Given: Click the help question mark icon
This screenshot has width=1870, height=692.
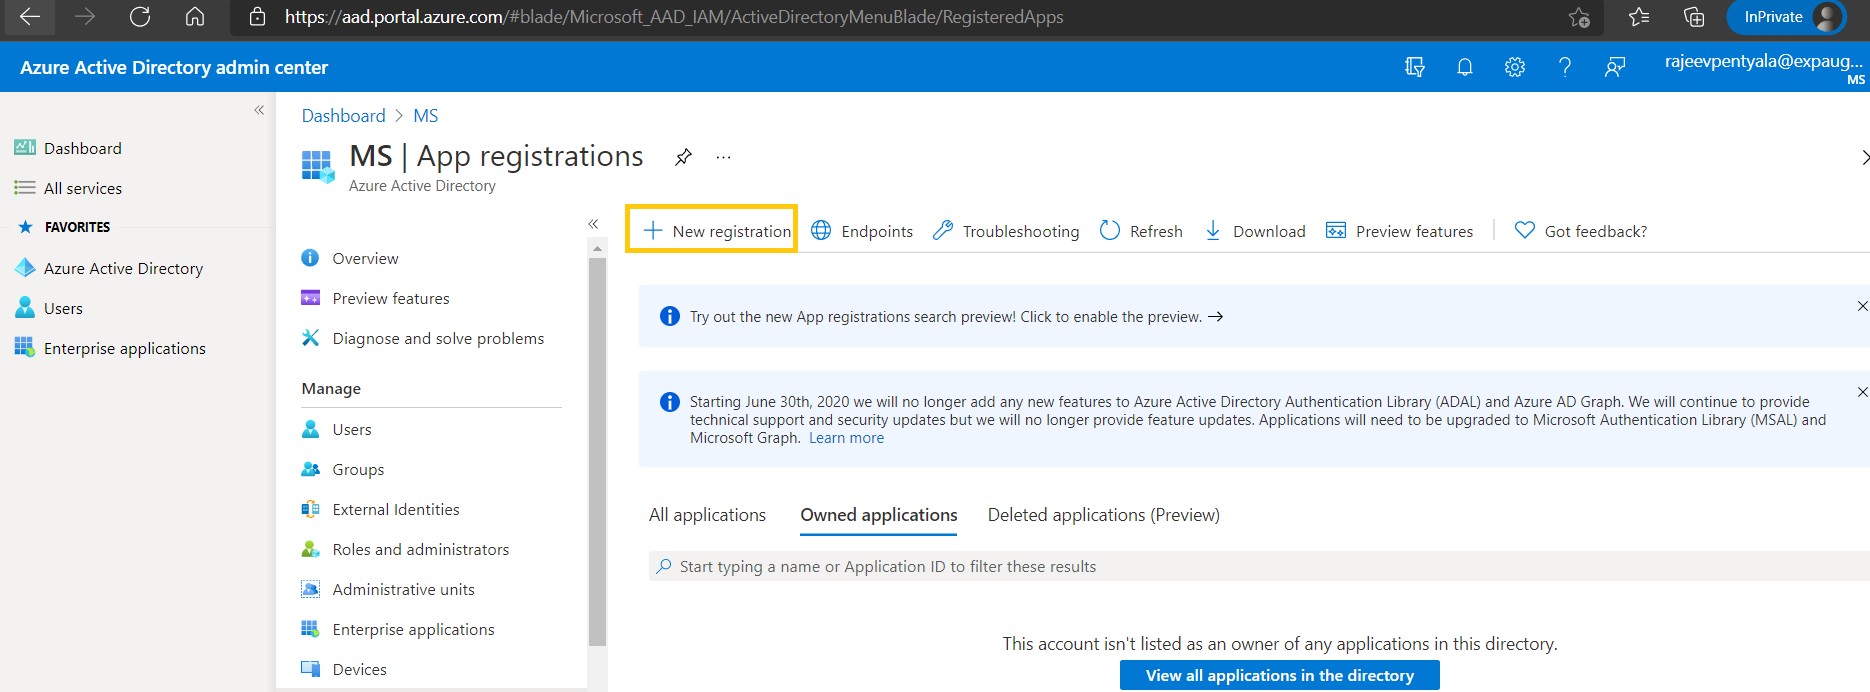Looking at the screenshot, I should pos(1564,67).
